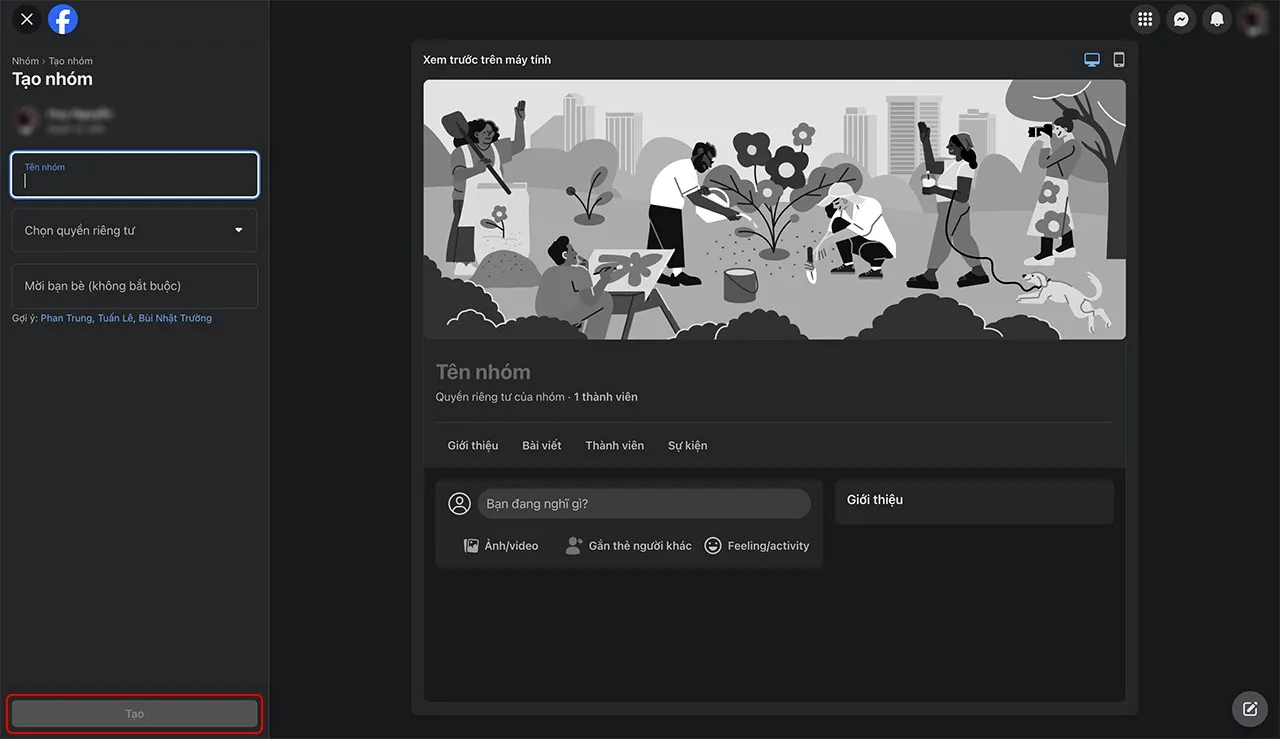Open Messenger from the top bar

(1181, 19)
